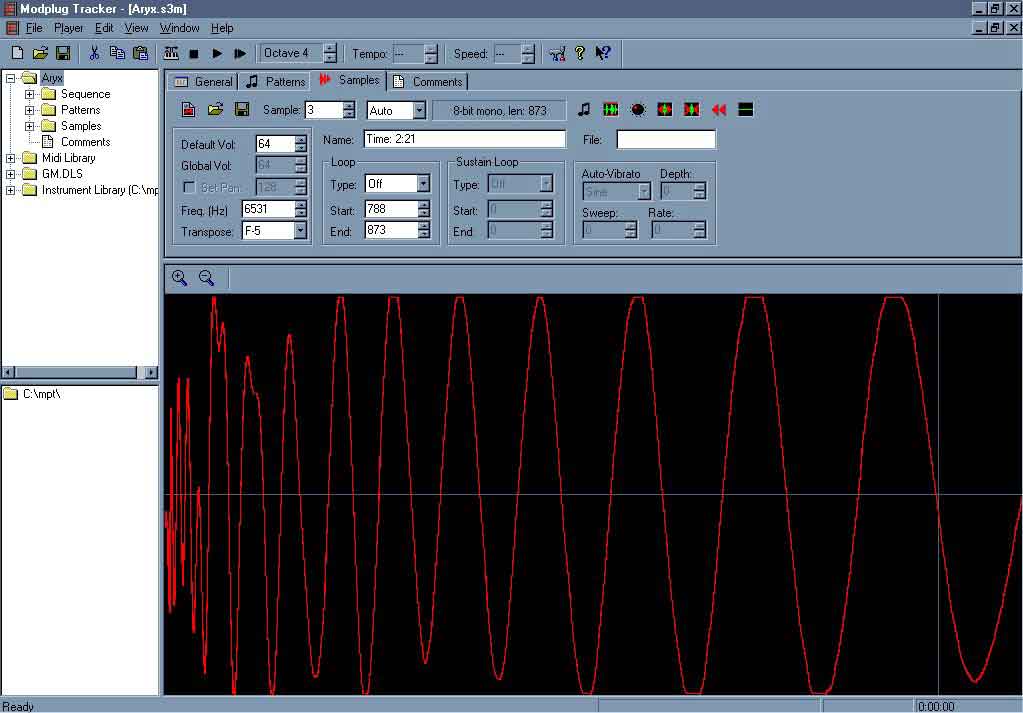
Task: Open the Player menu
Action: 68,28
